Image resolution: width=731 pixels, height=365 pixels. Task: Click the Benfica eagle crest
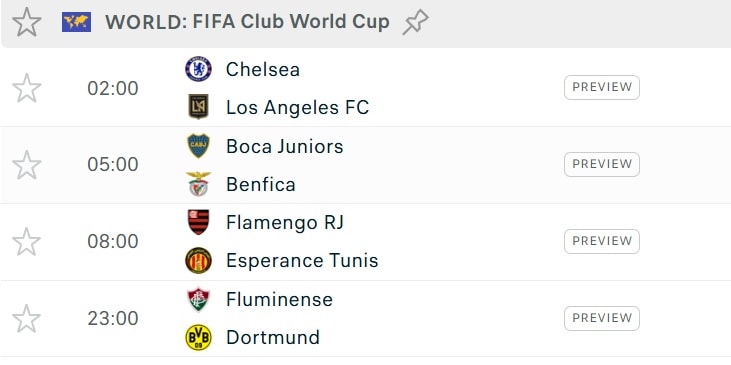pos(198,184)
